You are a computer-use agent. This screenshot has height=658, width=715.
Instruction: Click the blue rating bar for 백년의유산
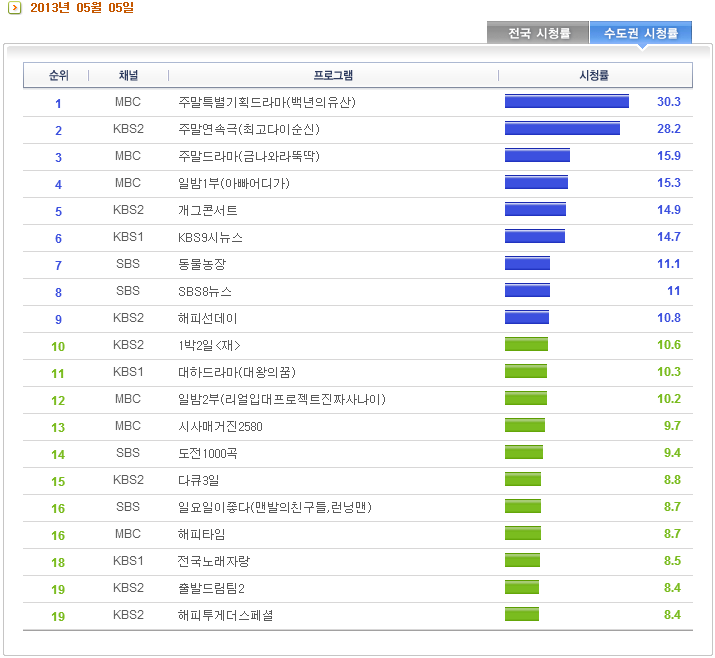(567, 101)
